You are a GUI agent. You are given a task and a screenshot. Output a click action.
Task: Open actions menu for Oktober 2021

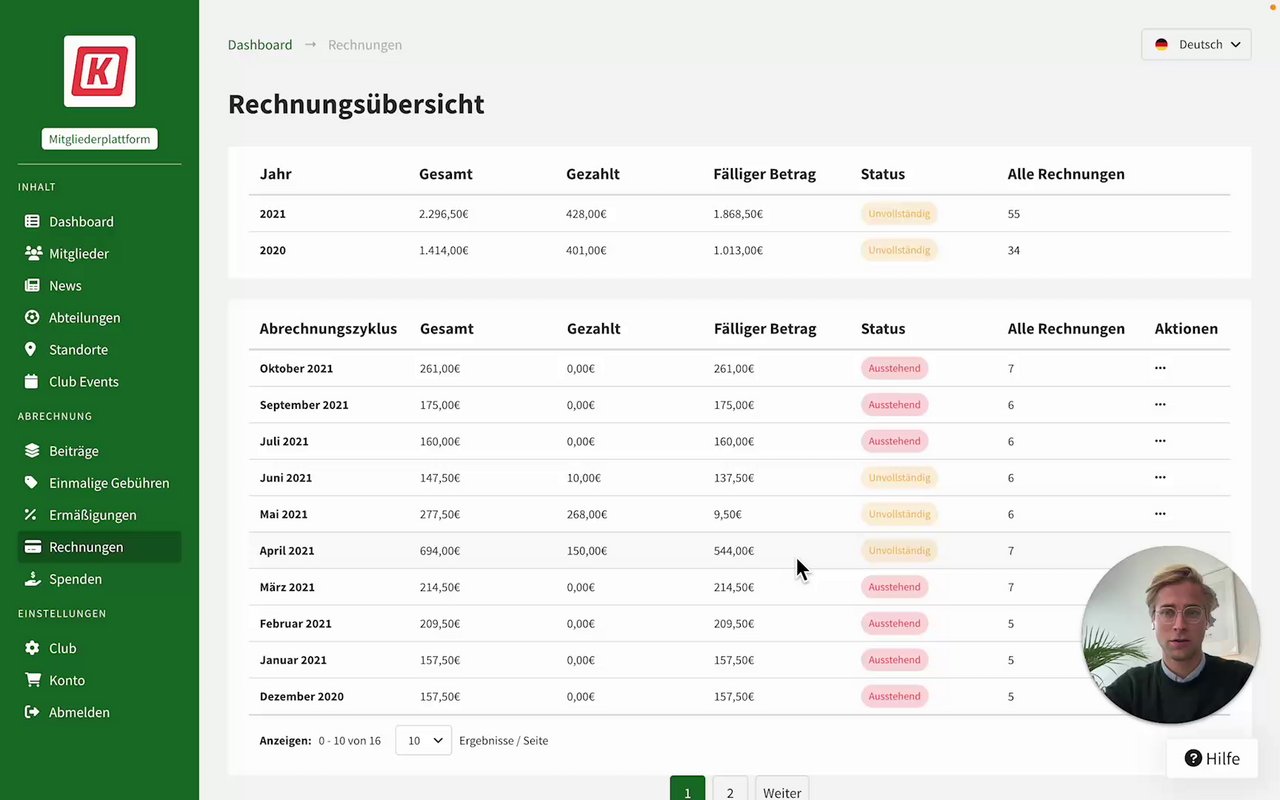1160,368
